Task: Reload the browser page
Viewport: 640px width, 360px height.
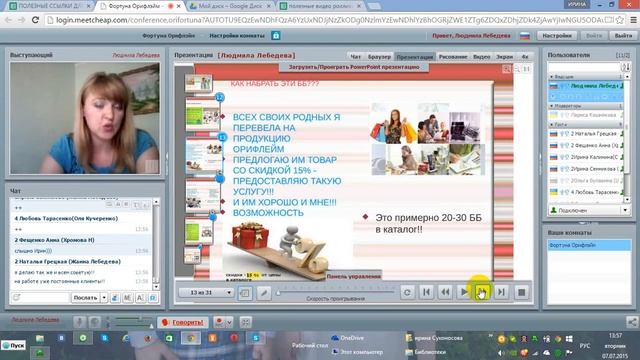Action: (36, 20)
